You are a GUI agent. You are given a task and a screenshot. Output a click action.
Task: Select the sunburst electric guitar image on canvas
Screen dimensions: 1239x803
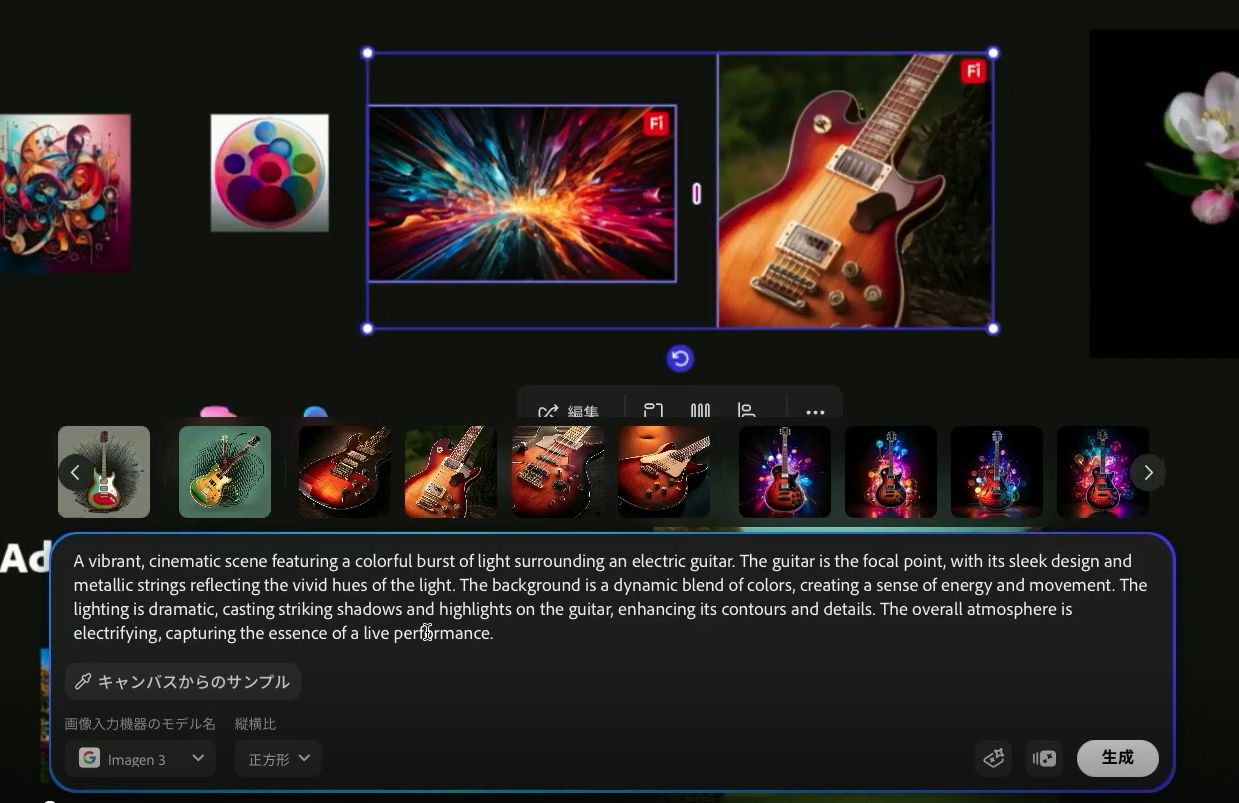[x=855, y=190]
